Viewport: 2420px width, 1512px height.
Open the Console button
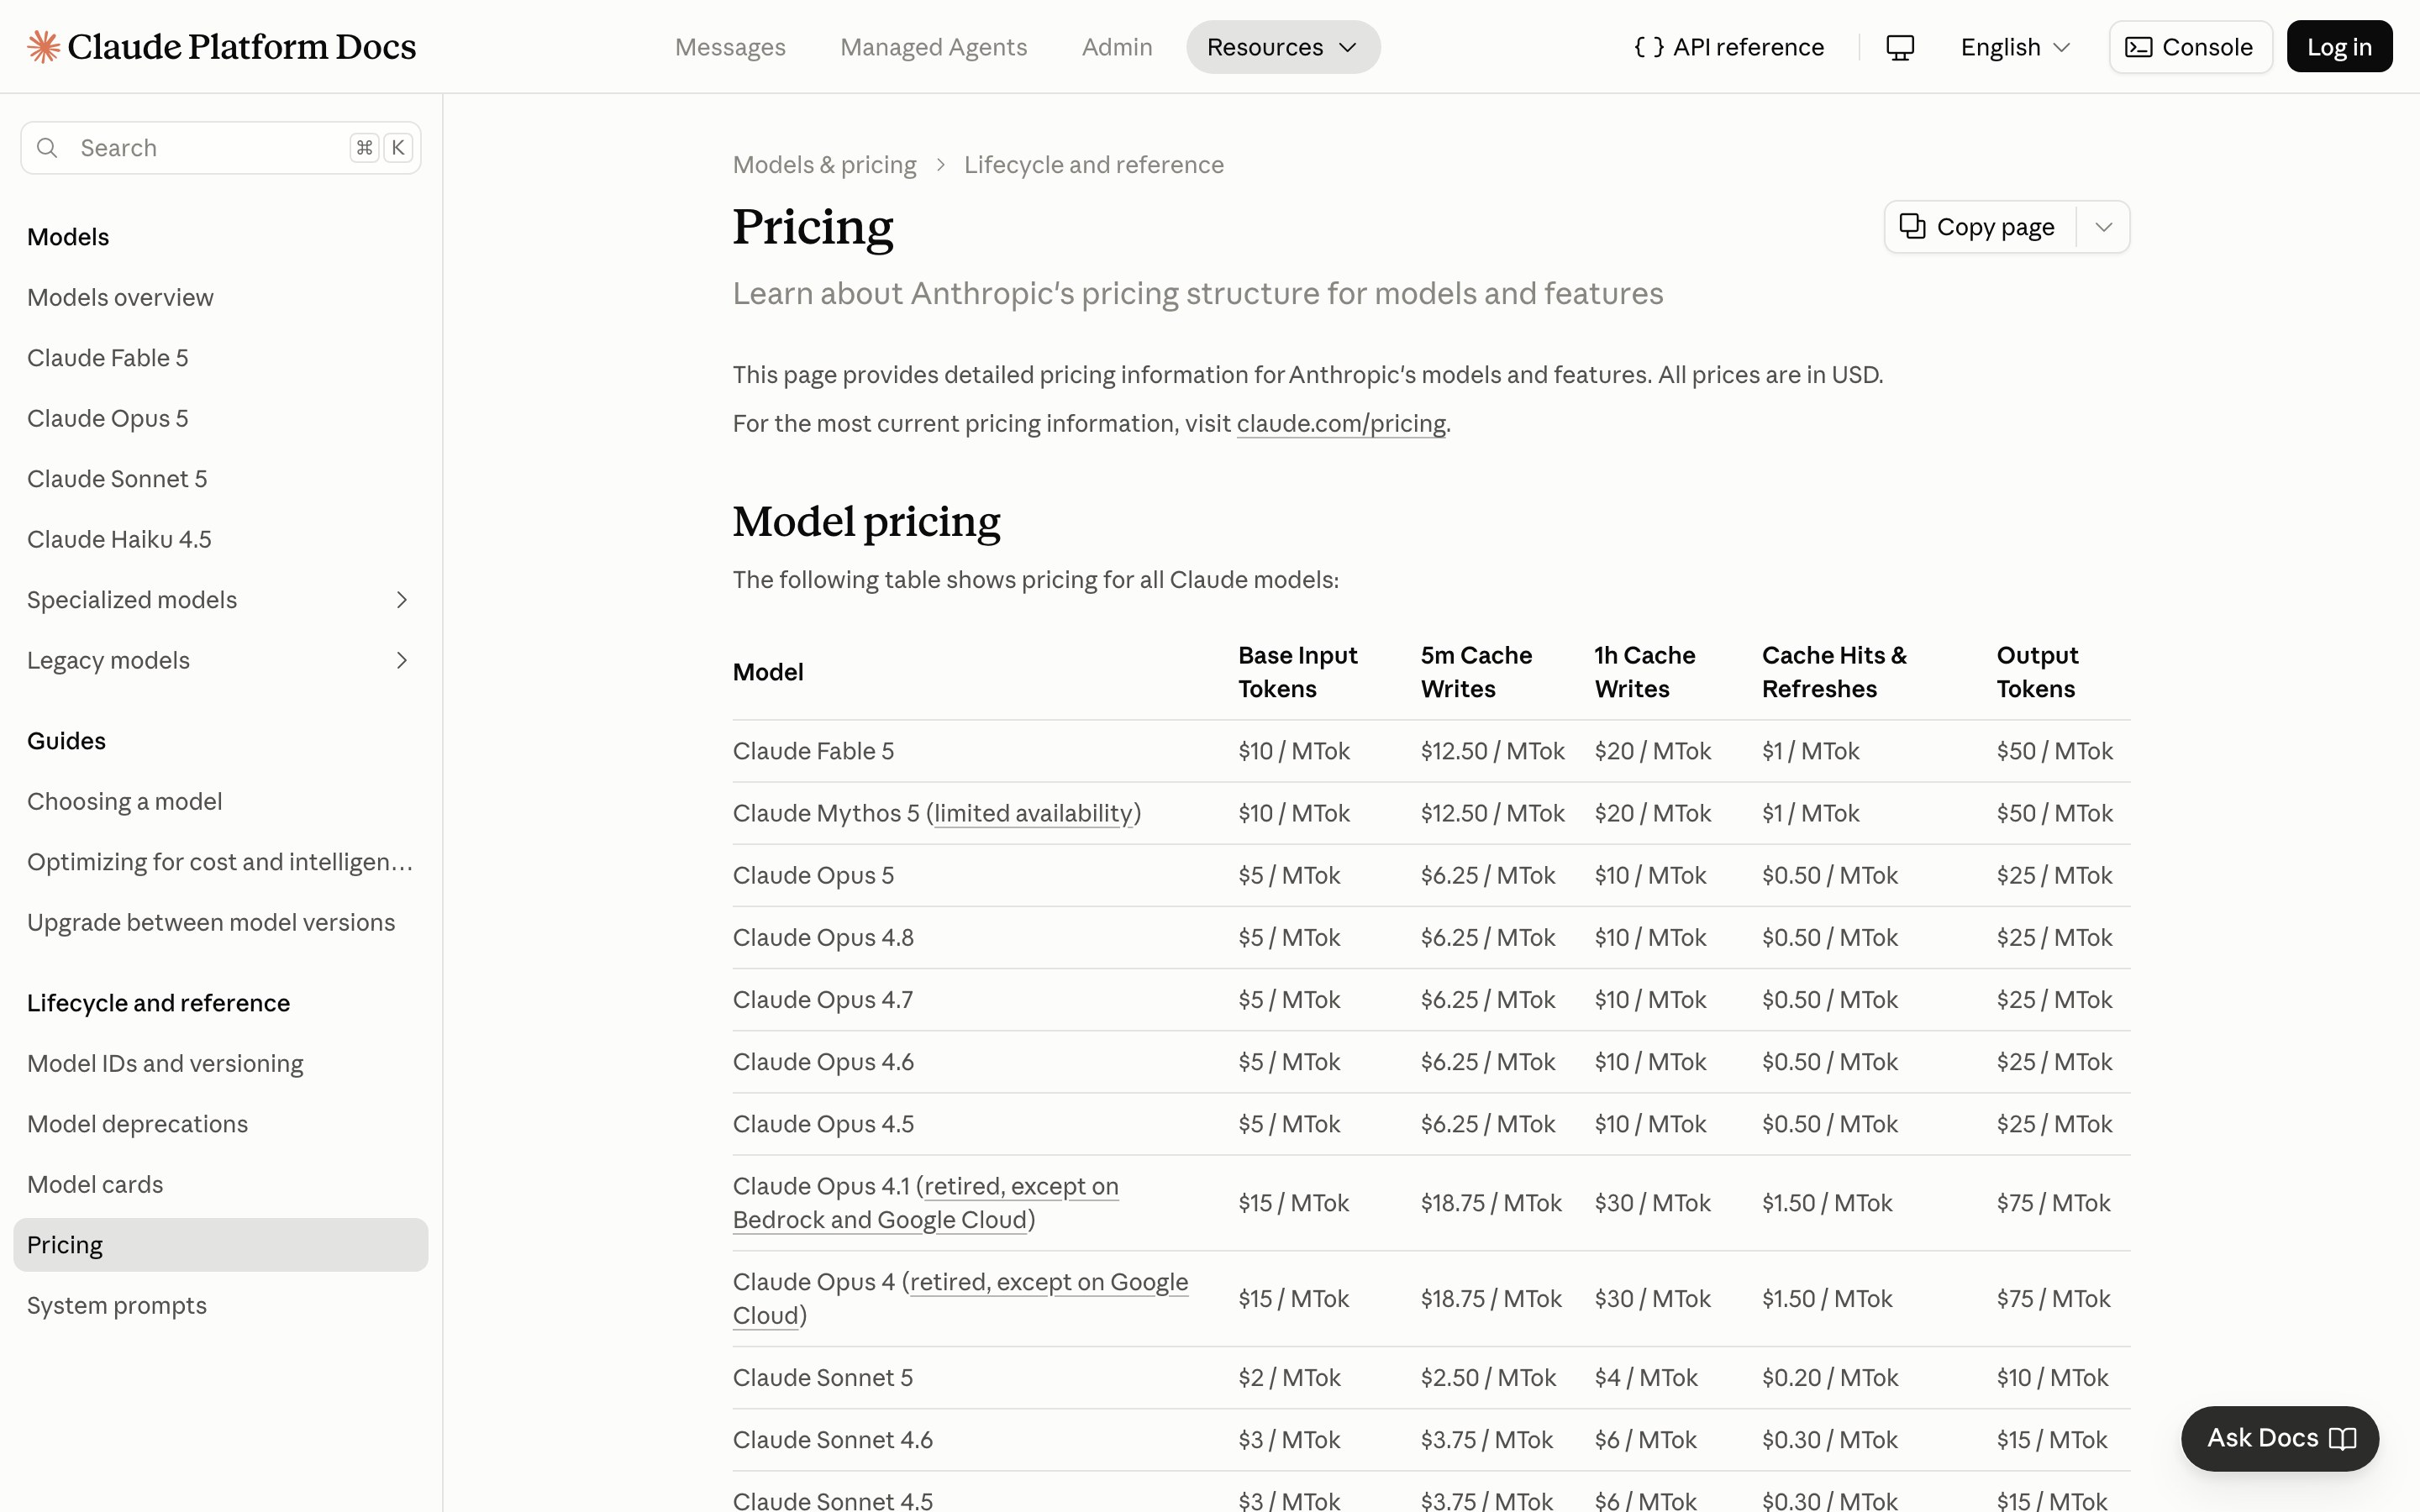(2190, 47)
